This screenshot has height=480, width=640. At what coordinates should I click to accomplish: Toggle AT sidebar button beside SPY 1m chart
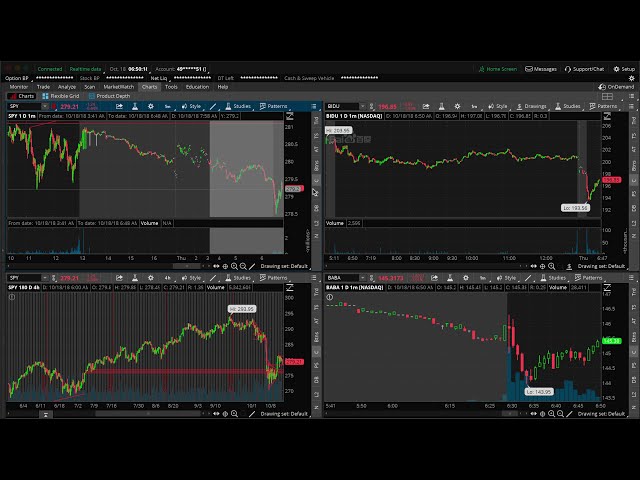316,149
